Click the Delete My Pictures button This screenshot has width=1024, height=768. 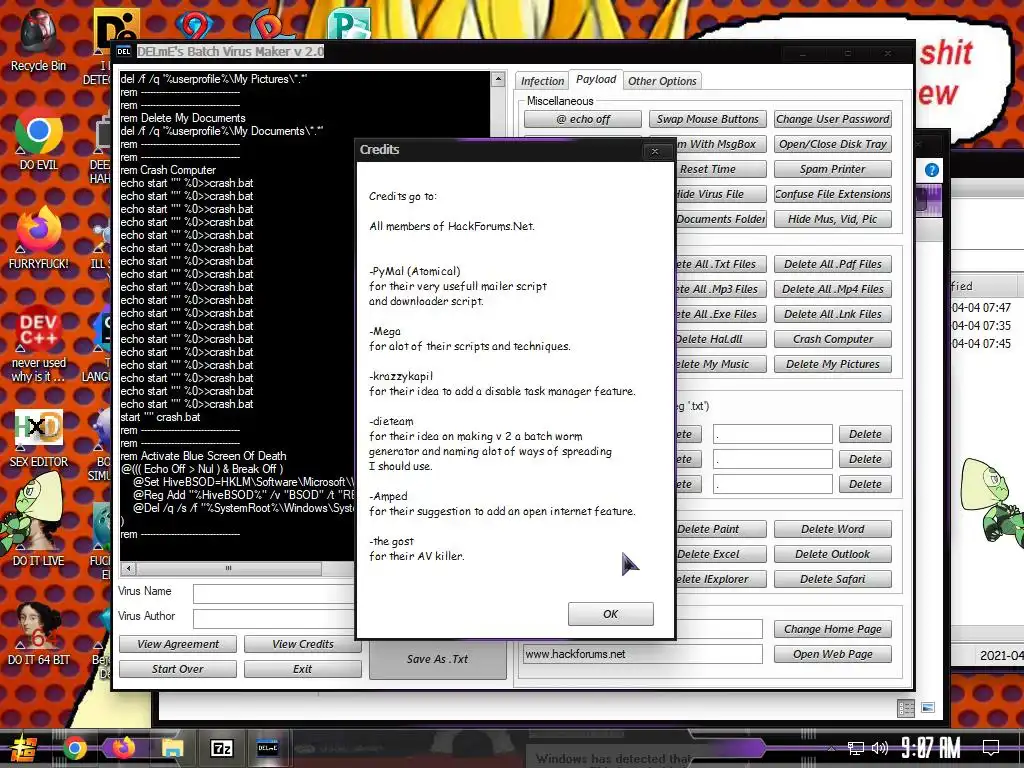coord(833,364)
